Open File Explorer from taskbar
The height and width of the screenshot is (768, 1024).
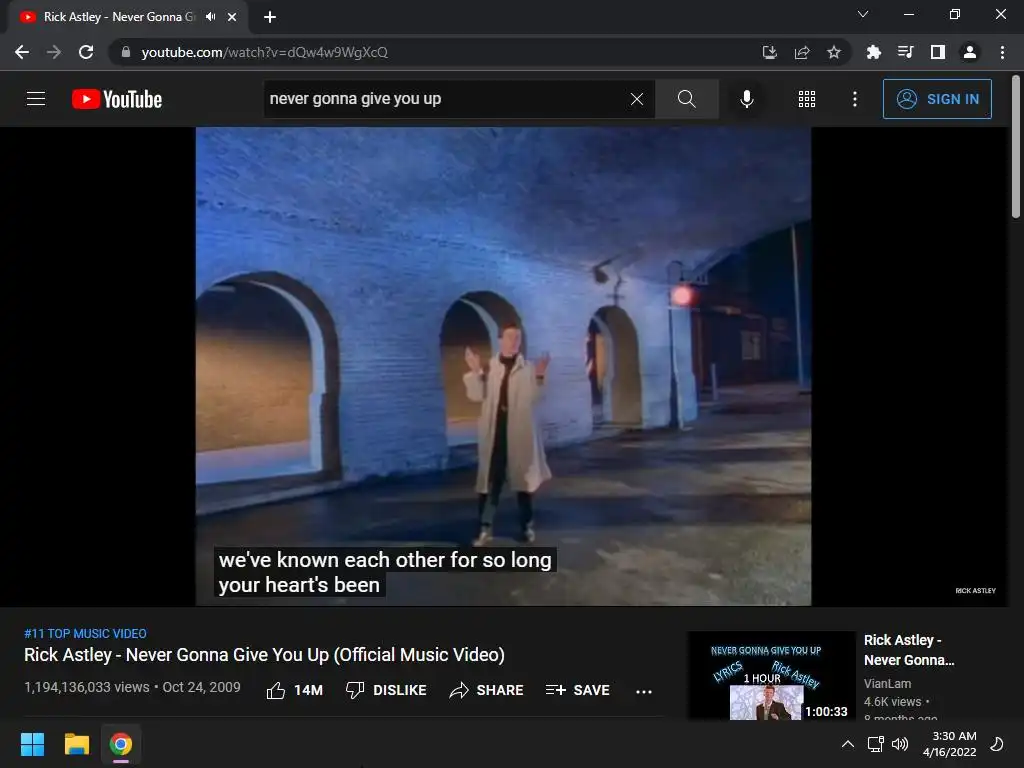pyautogui.click(x=76, y=744)
